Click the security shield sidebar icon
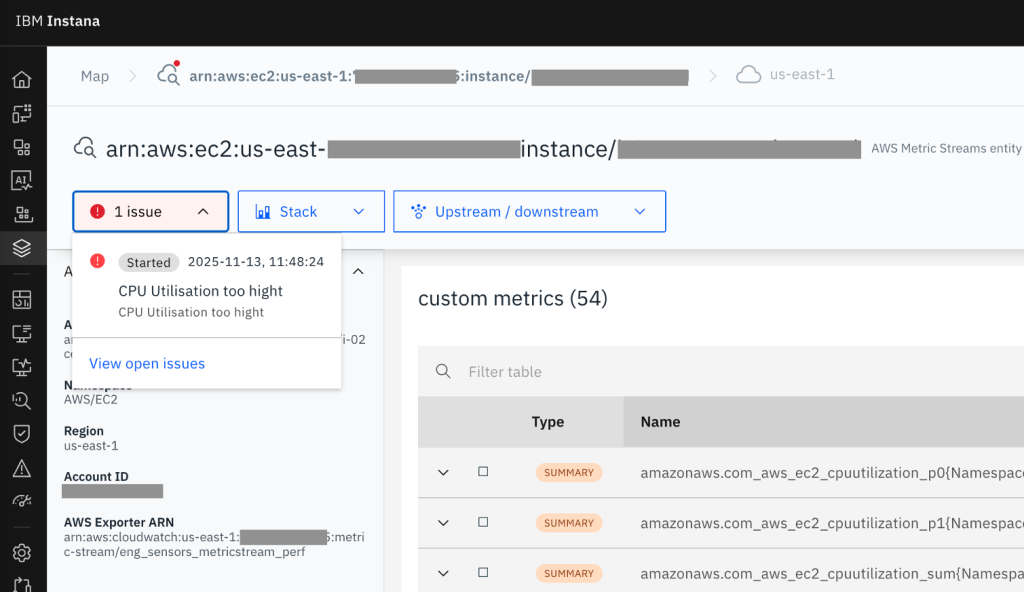Image resolution: width=1024 pixels, height=592 pixels. click(22, 432)
